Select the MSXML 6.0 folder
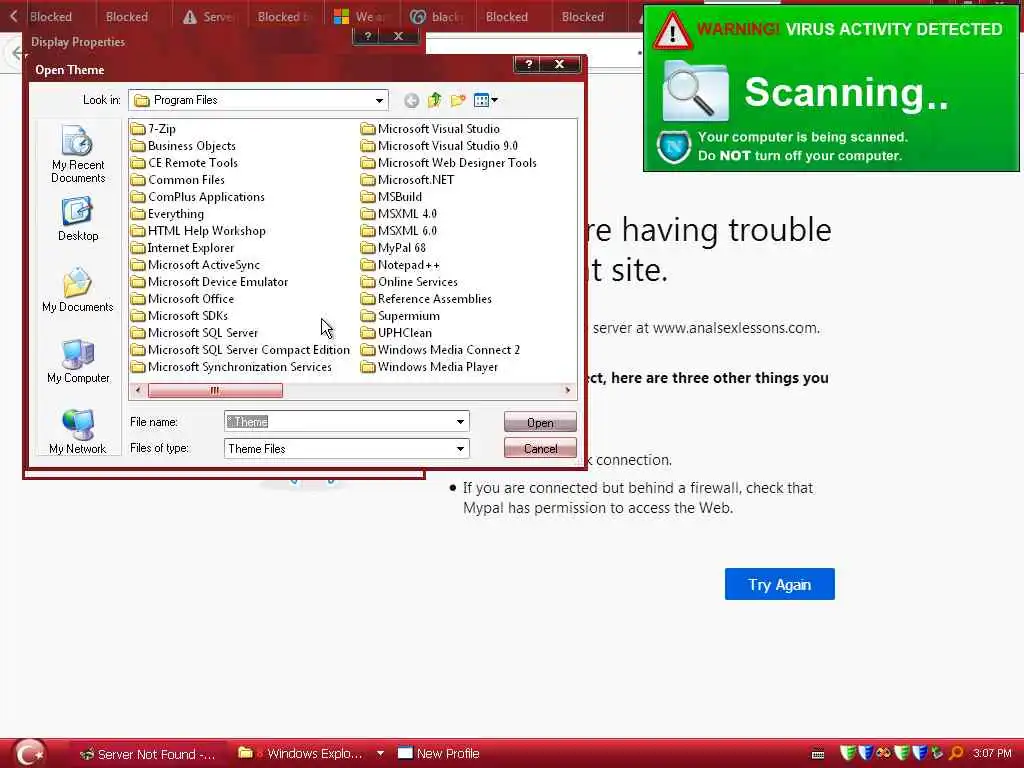1024x768 pixels. tap(399, 231)
